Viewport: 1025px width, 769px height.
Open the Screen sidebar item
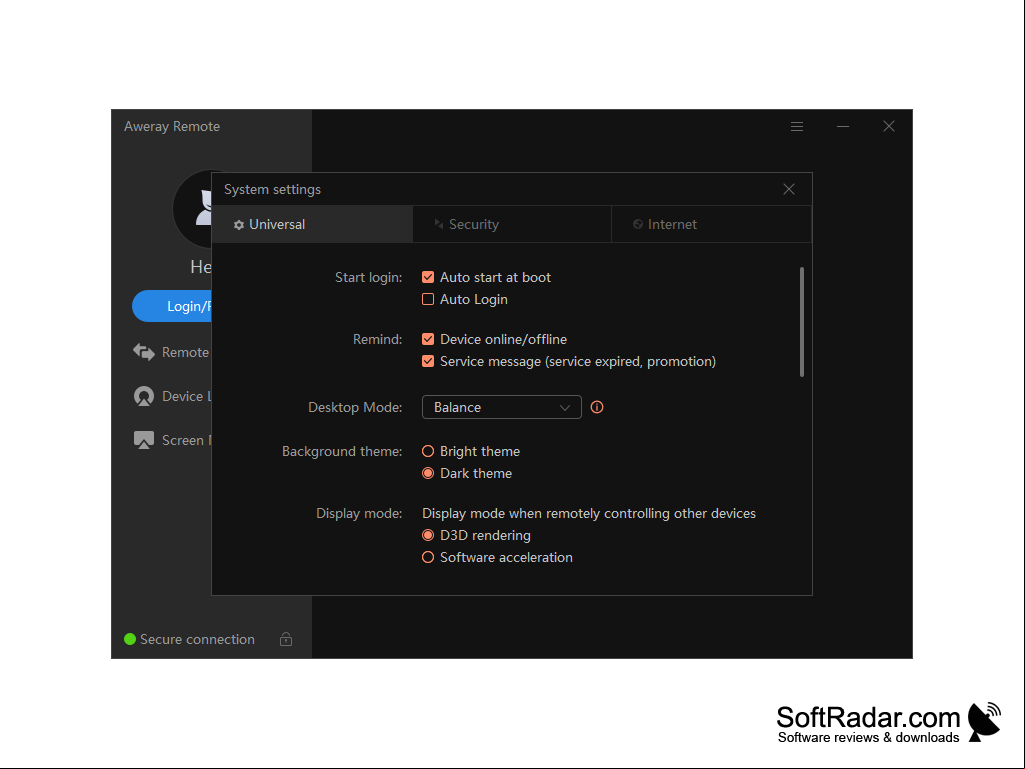point(171,440)
